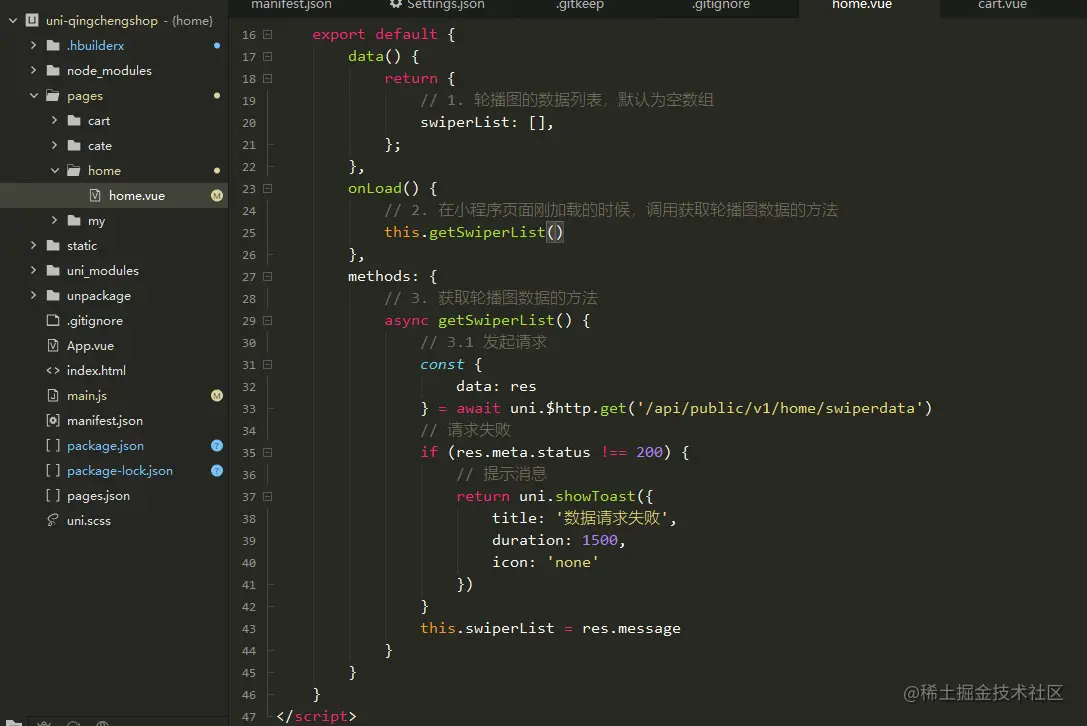Click the open home folder icon
Image resolution: width=1087 pixels, height=726 pixels.
point(74,170)
